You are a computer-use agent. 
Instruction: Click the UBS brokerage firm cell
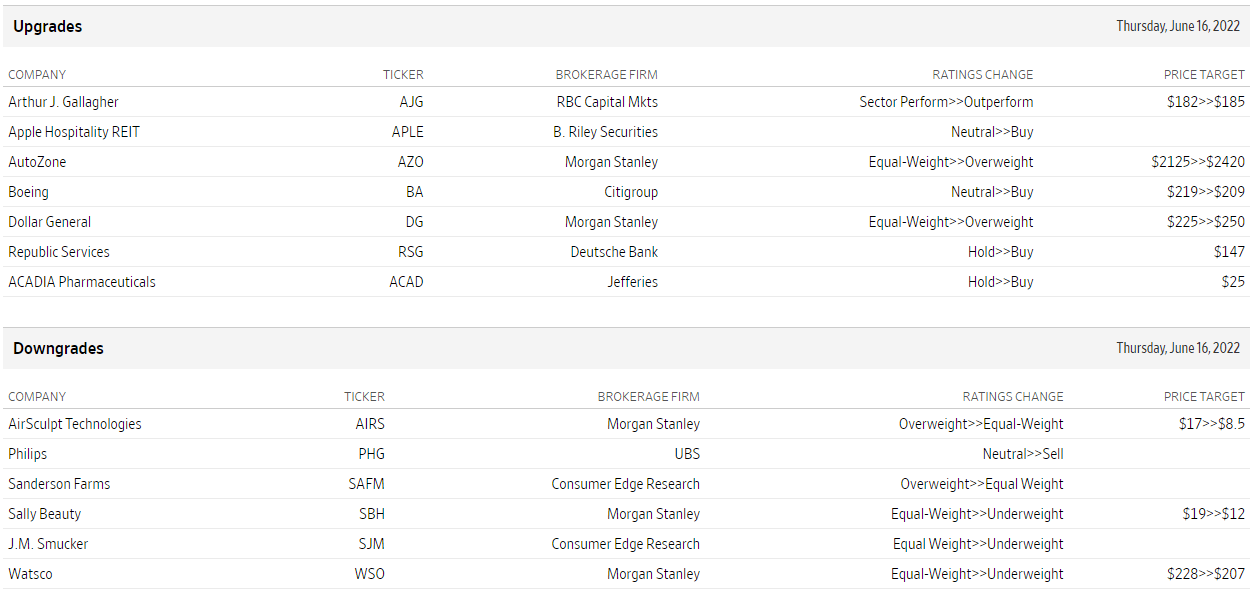[x=687, y=454]
